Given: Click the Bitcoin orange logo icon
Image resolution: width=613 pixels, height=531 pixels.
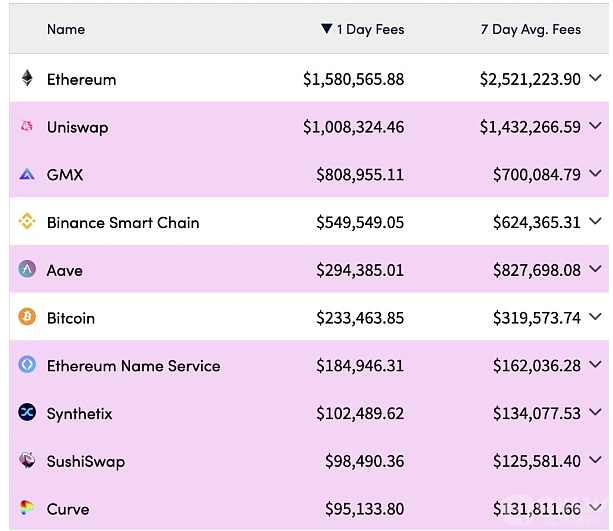Looking at the screenshot, I should click(x=27, y=317).
